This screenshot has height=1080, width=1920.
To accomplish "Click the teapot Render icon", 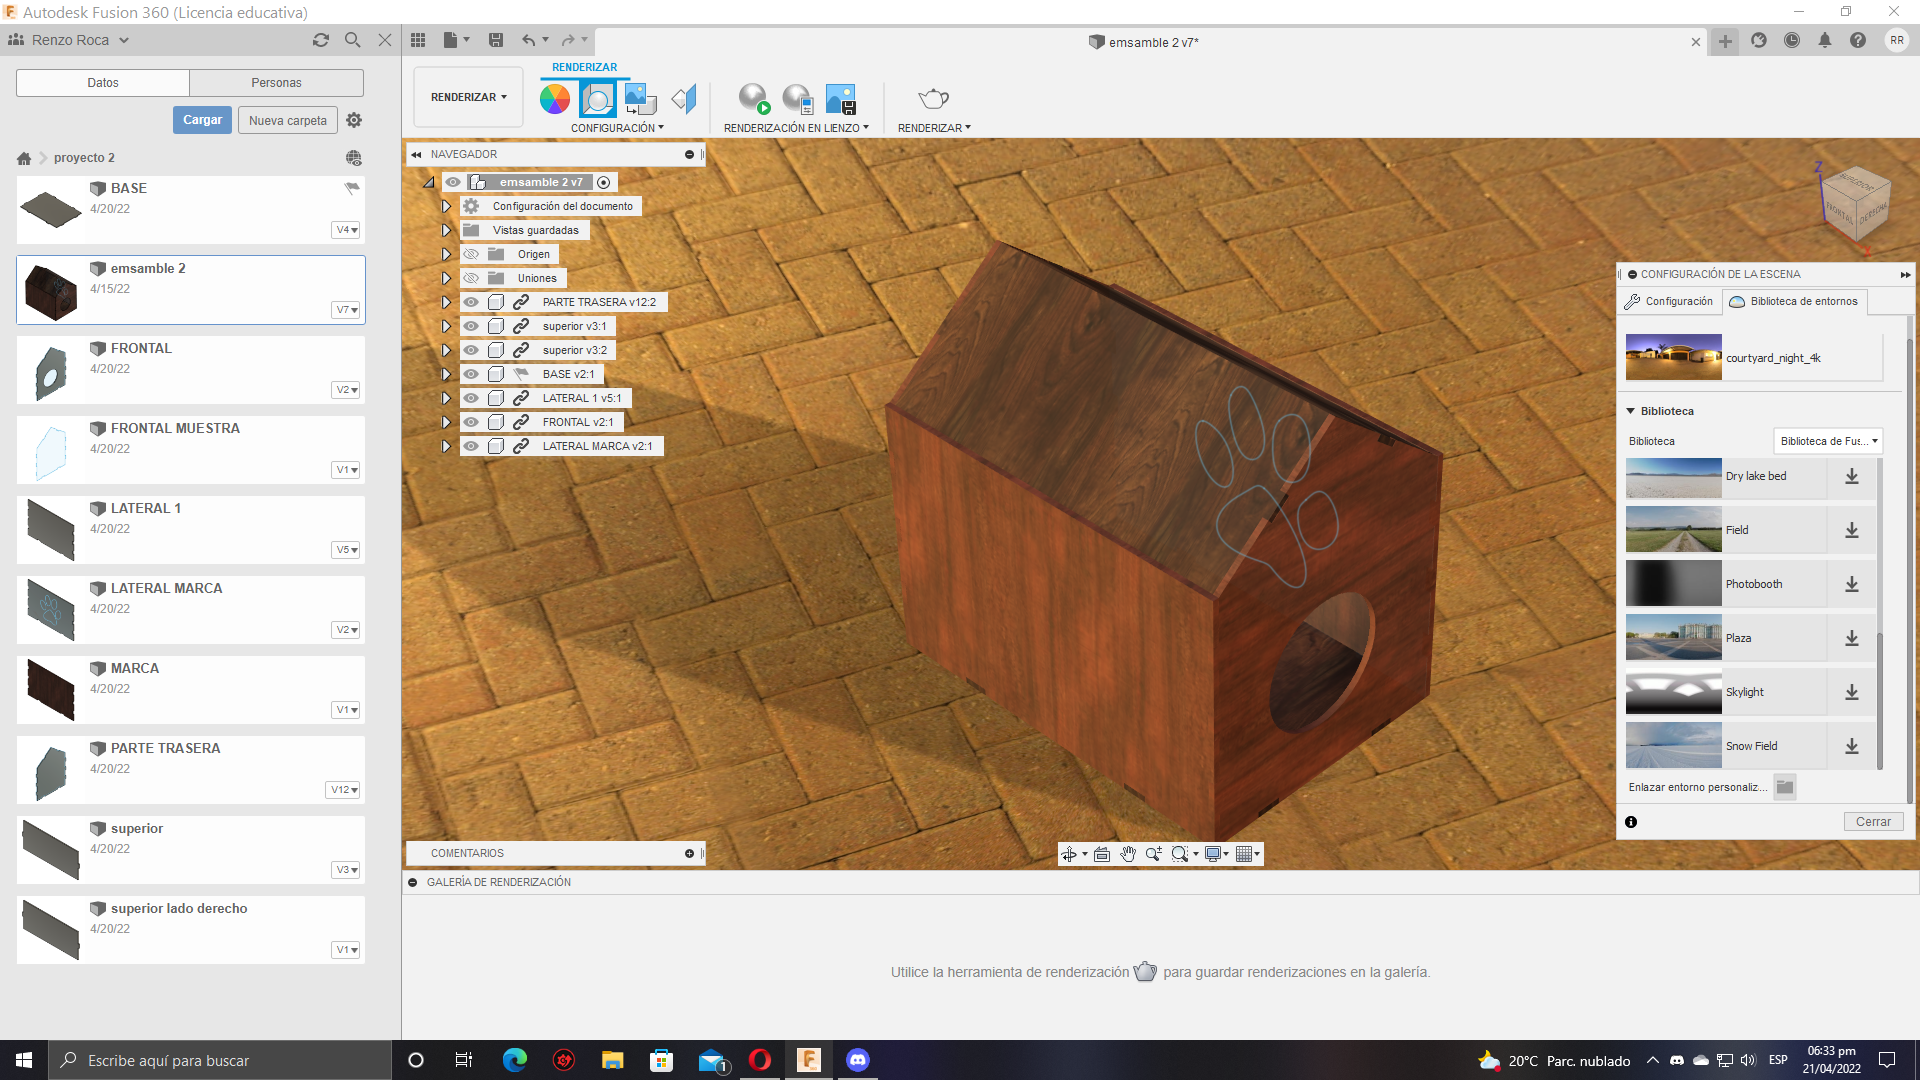I will (x=932, y=98).
